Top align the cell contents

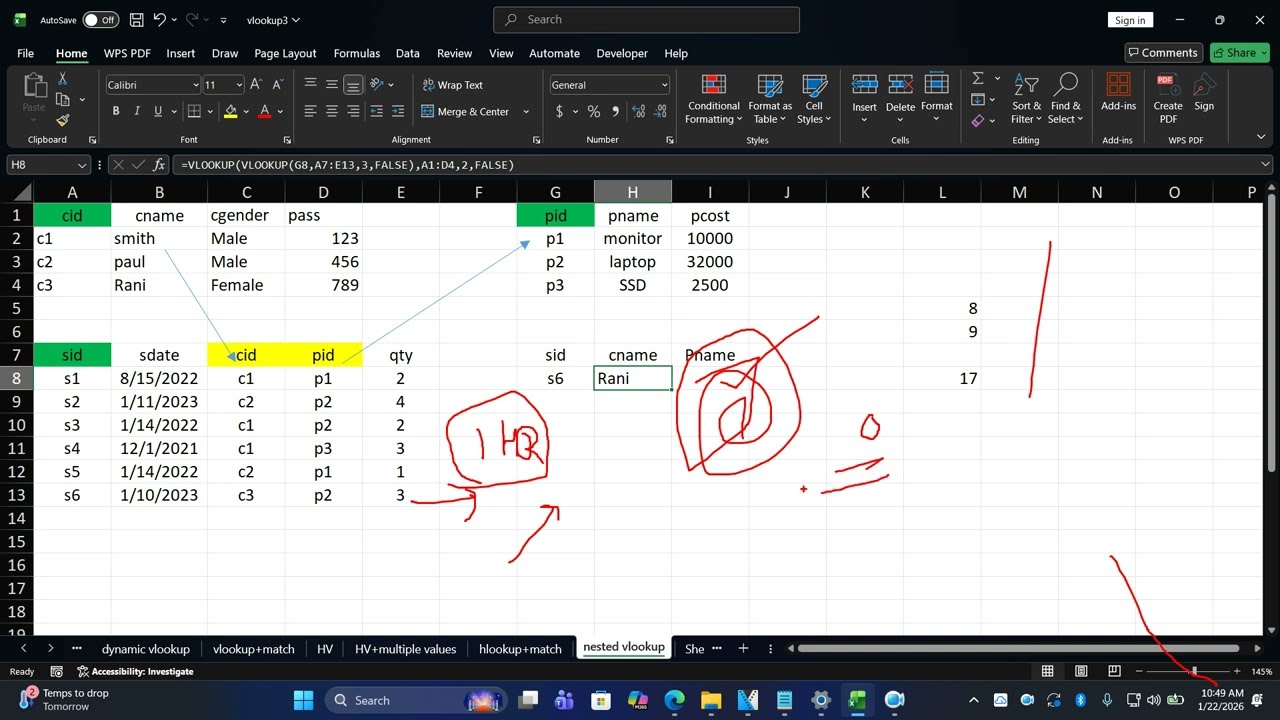point(310,85)
